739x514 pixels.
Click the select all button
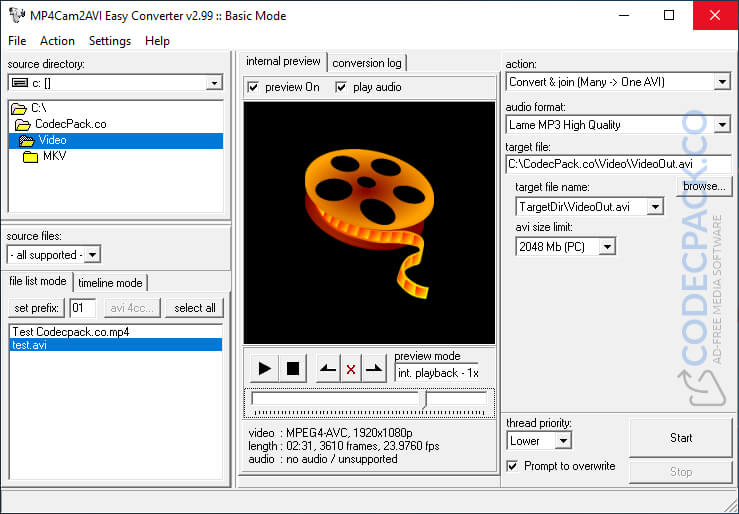195,308
